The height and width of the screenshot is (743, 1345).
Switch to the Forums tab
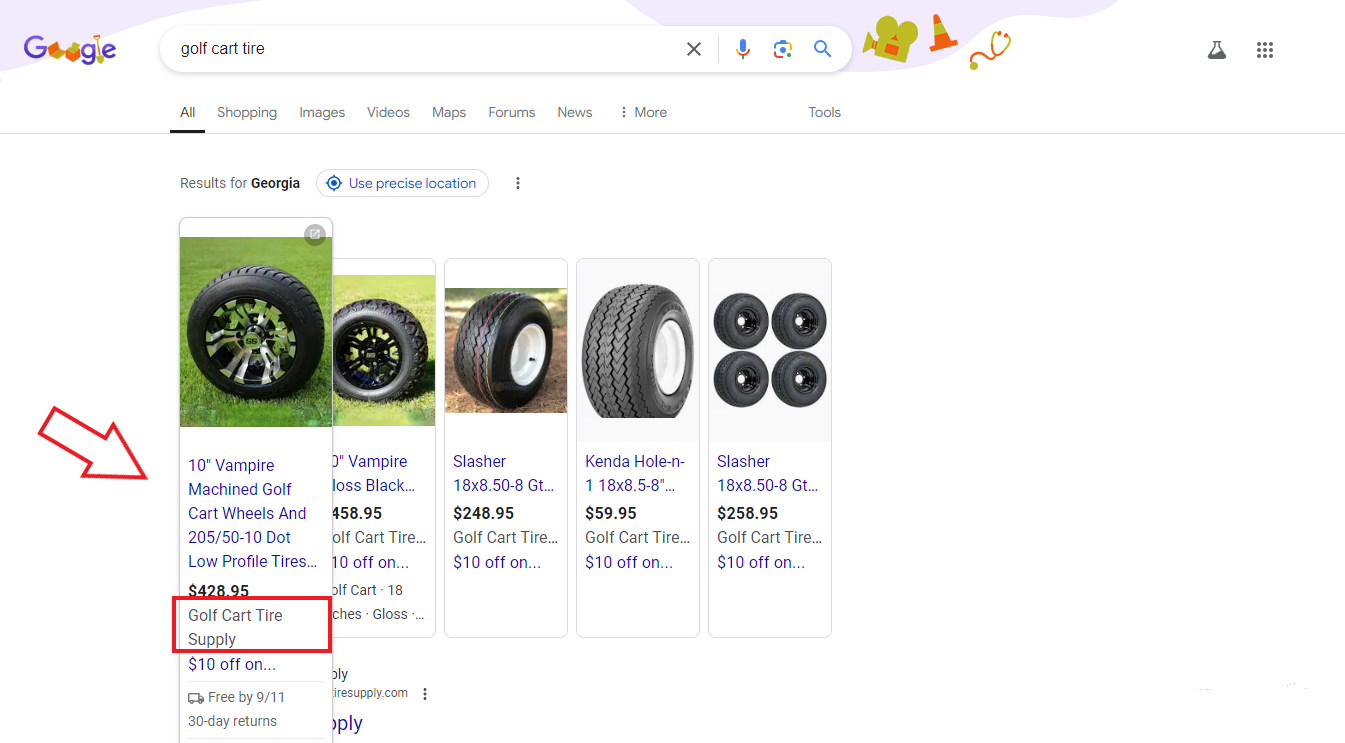point(512,112)
